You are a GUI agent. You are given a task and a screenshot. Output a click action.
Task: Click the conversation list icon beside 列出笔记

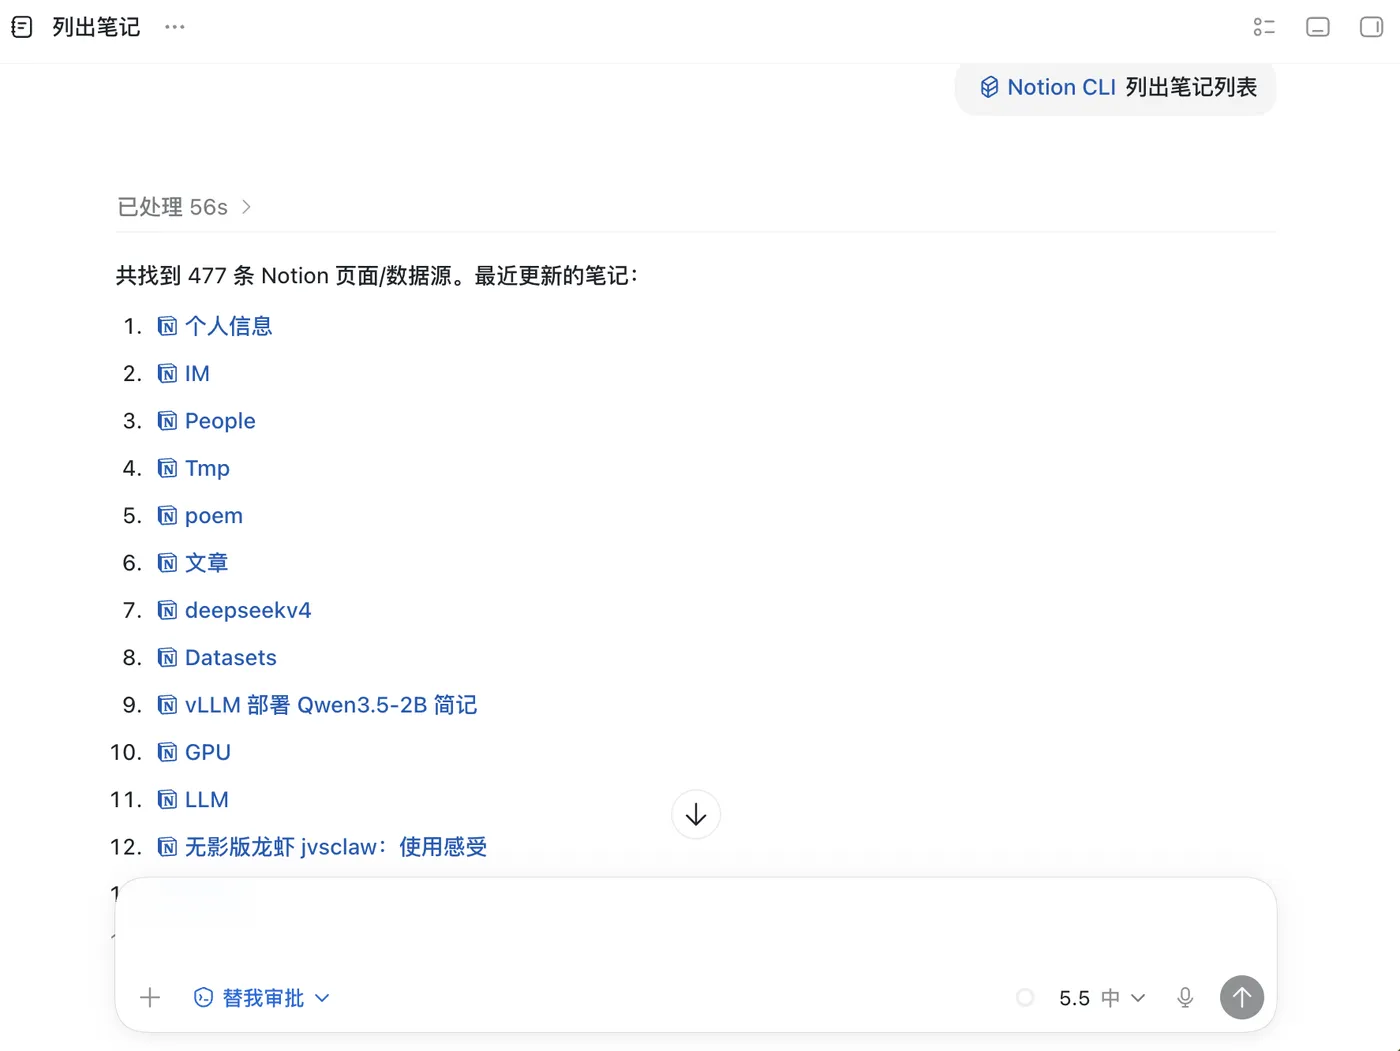coord(22,27)
